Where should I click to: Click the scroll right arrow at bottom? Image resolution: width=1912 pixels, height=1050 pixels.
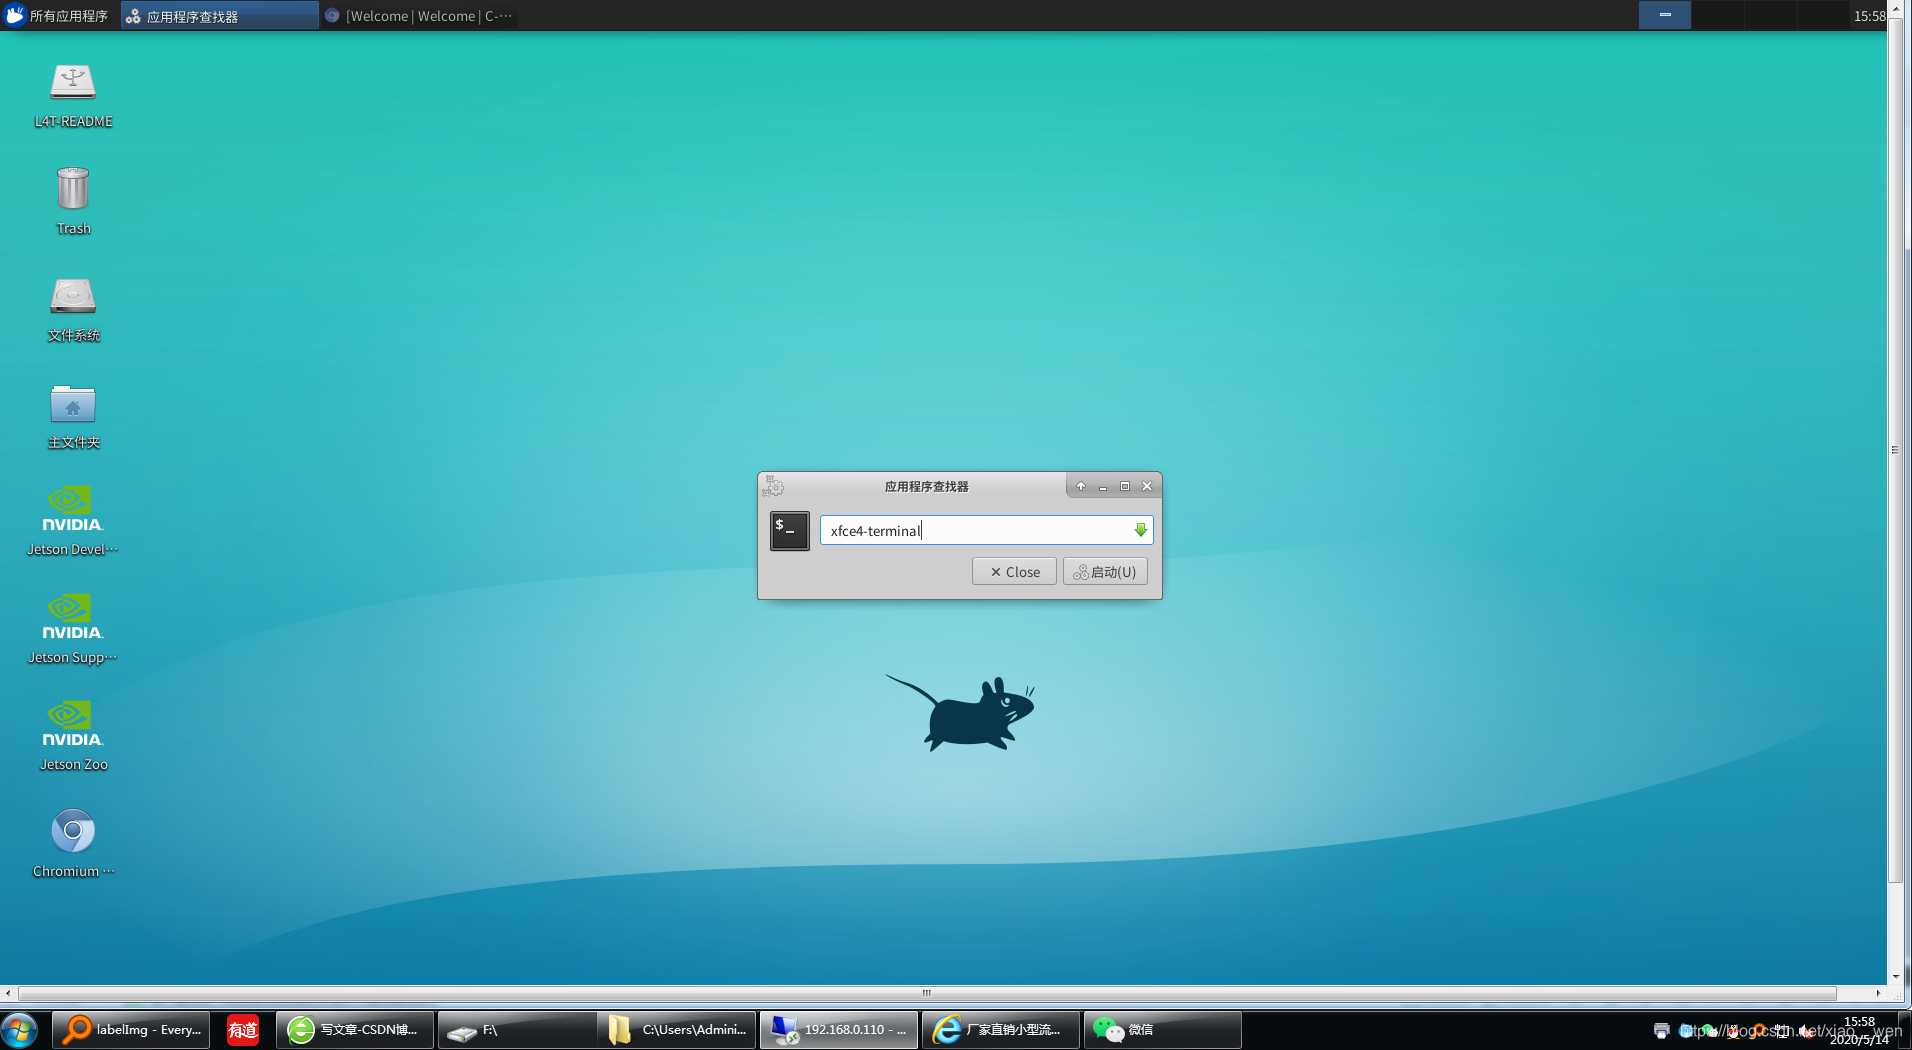[x=1878, y=993]
